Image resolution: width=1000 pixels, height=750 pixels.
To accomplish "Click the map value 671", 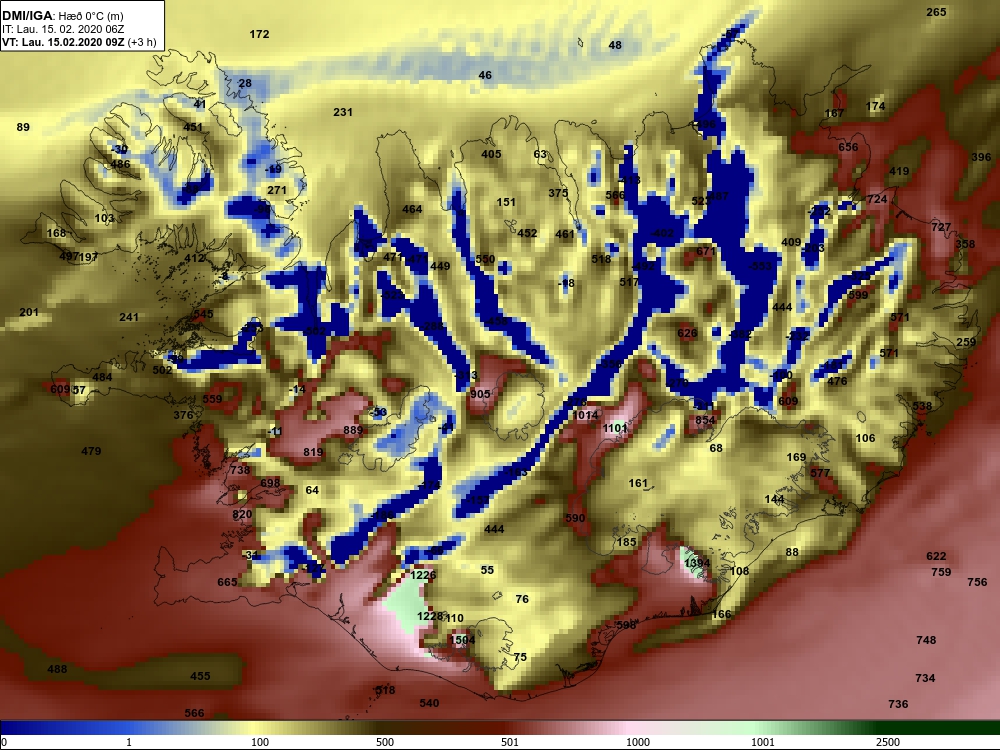I will point(706,252).
